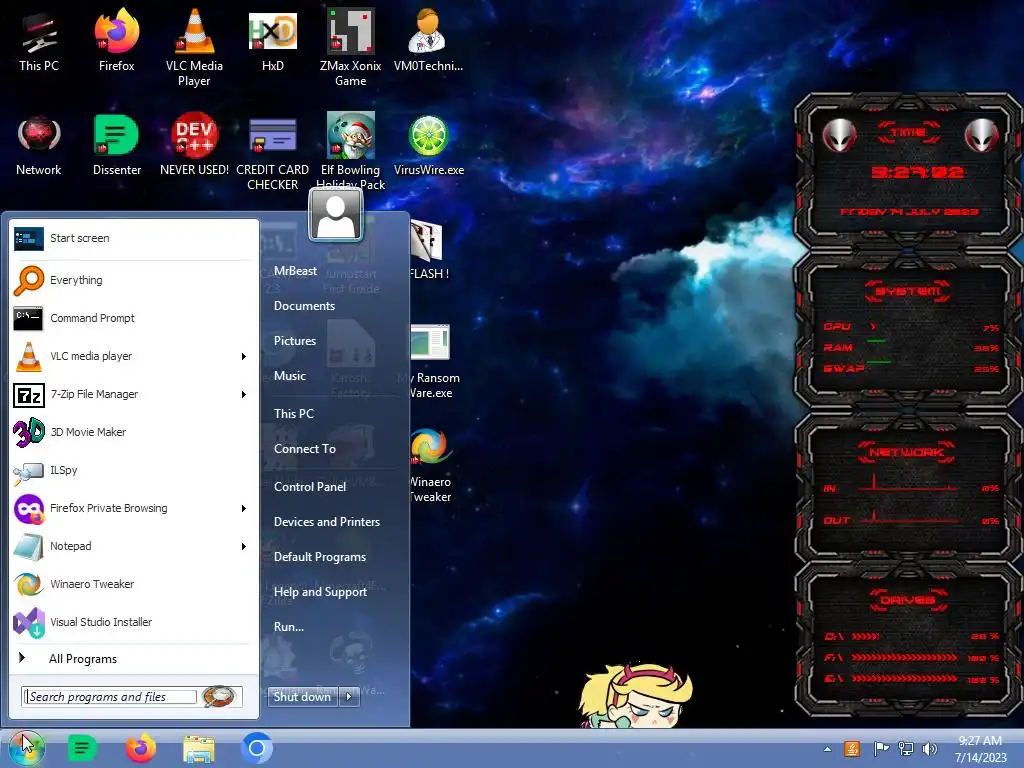Launch the Dissenter desktop shortcut
1024x768 pixels.
point(117,146)
